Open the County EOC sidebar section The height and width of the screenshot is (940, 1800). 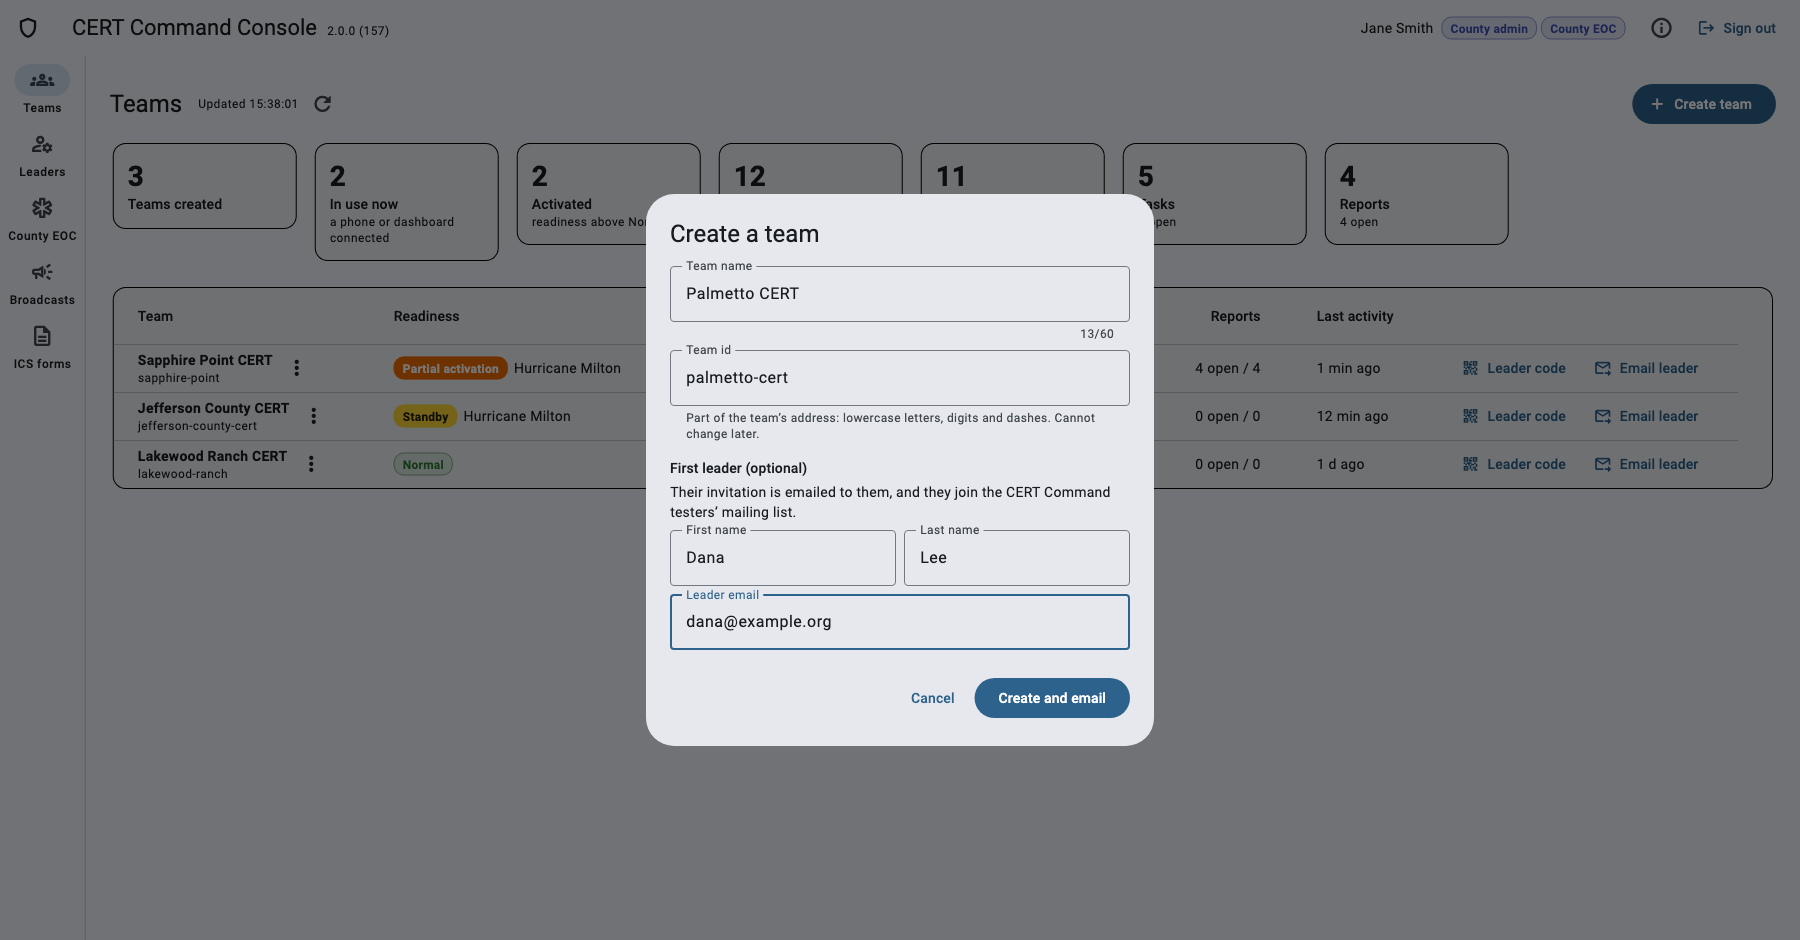tap(42, 219)
